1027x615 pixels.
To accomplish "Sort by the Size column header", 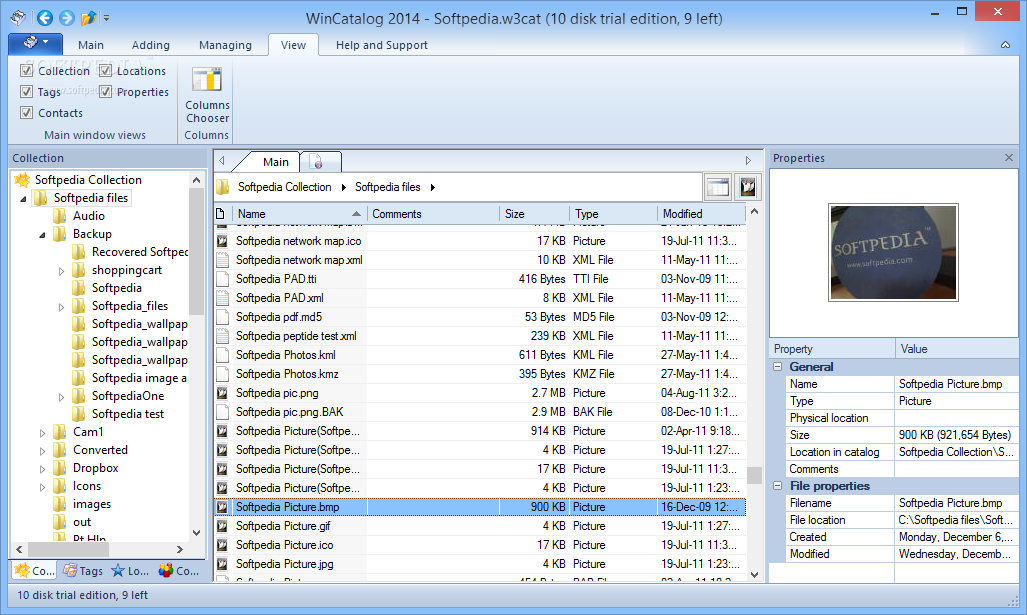I will click(534, 214).
